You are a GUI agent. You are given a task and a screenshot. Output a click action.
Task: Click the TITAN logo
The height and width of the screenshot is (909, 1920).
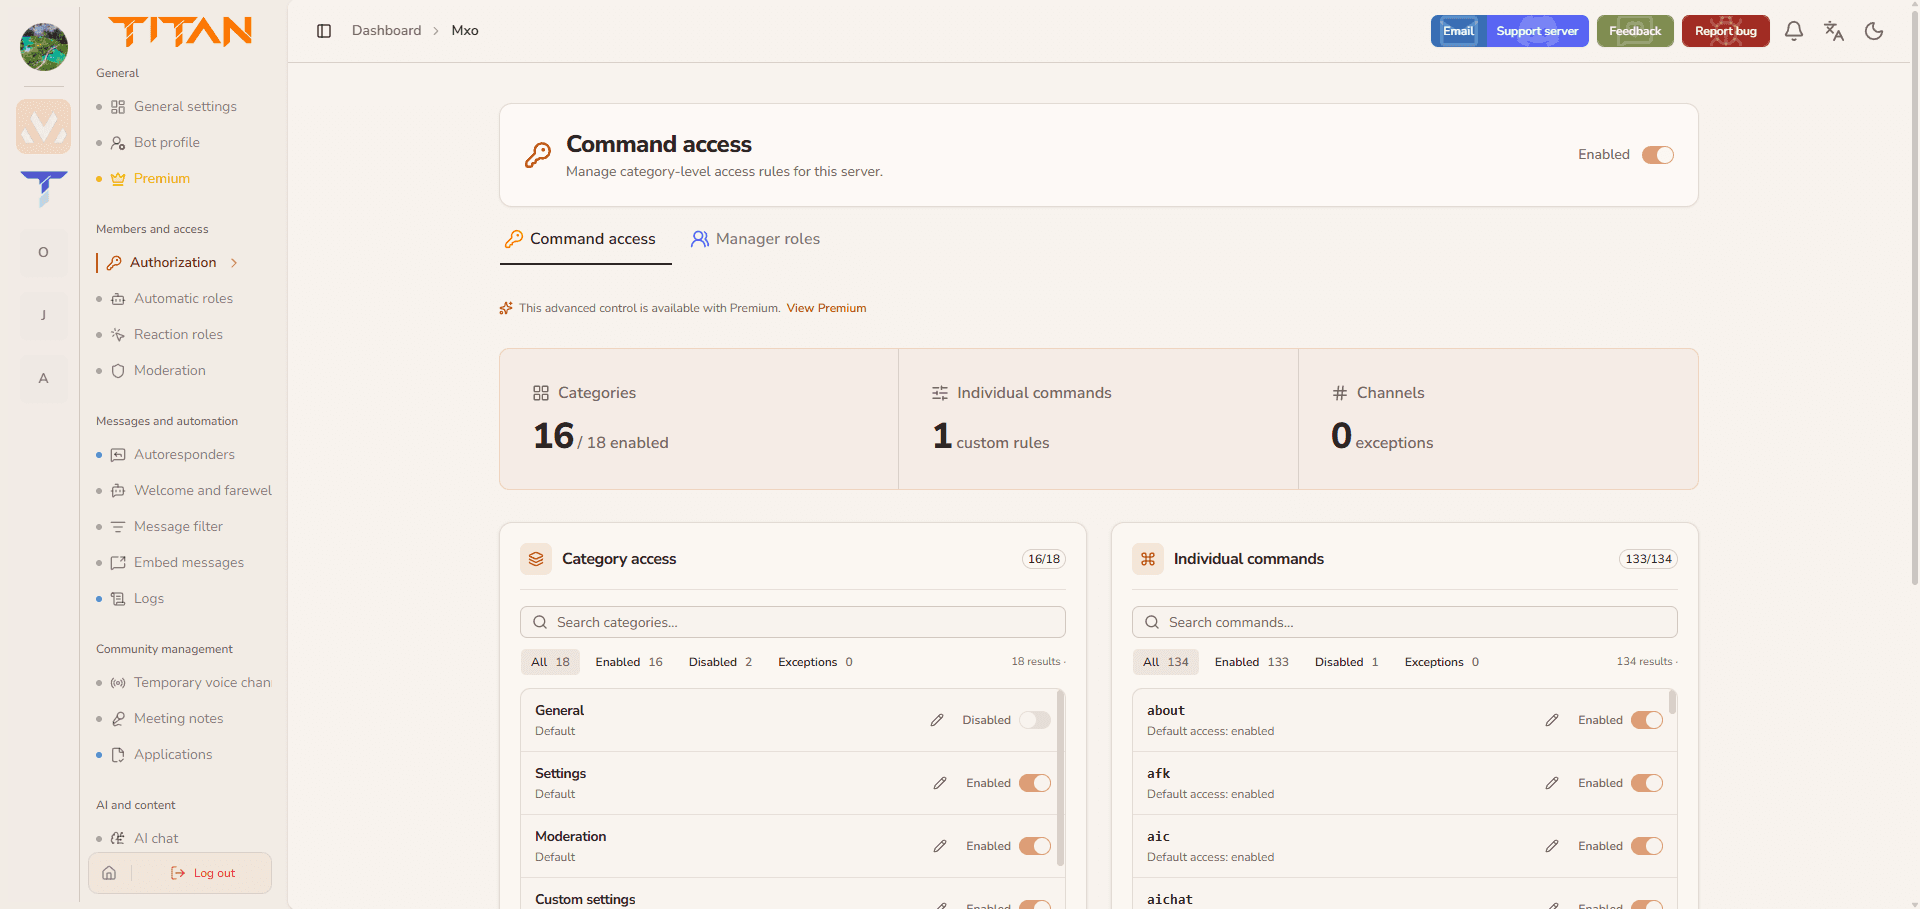pos(180,32)
